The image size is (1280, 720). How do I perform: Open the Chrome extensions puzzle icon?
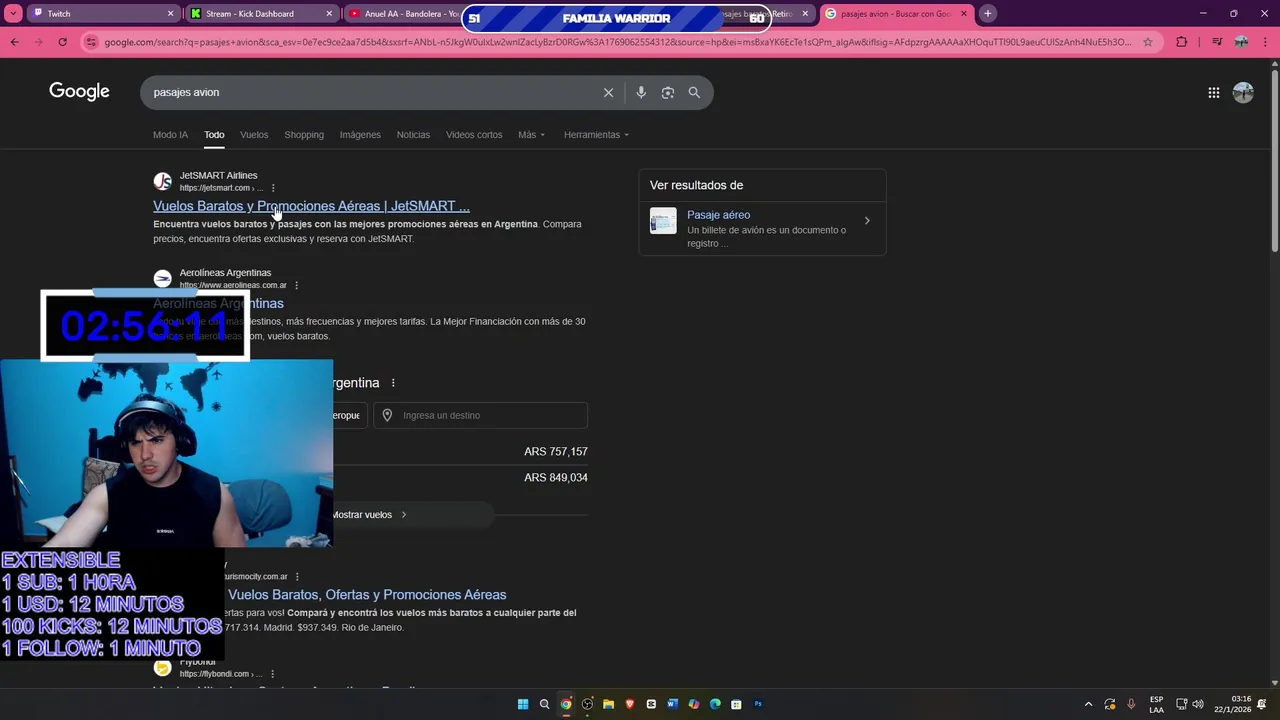(x=1181, y=42)
